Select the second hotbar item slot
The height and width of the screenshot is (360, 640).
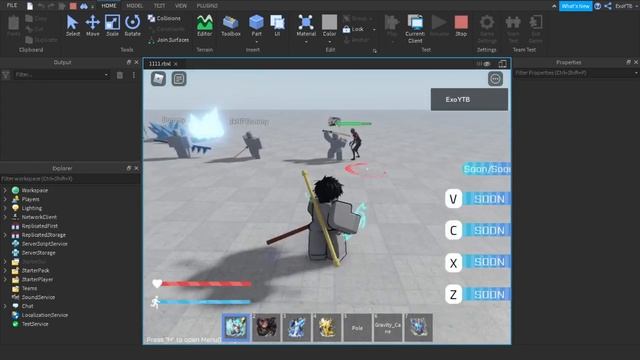[x=266, y=327]
